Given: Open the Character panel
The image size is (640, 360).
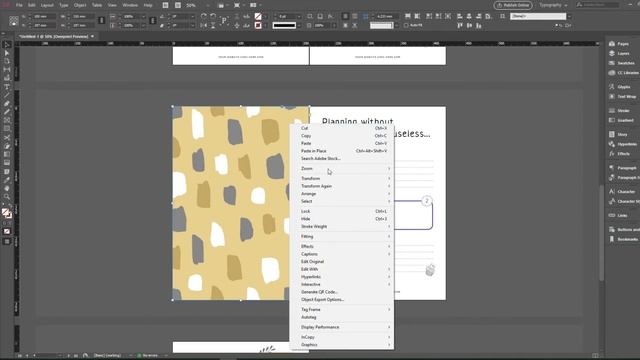Looking at the screenshot, I should tap(622, 191).
